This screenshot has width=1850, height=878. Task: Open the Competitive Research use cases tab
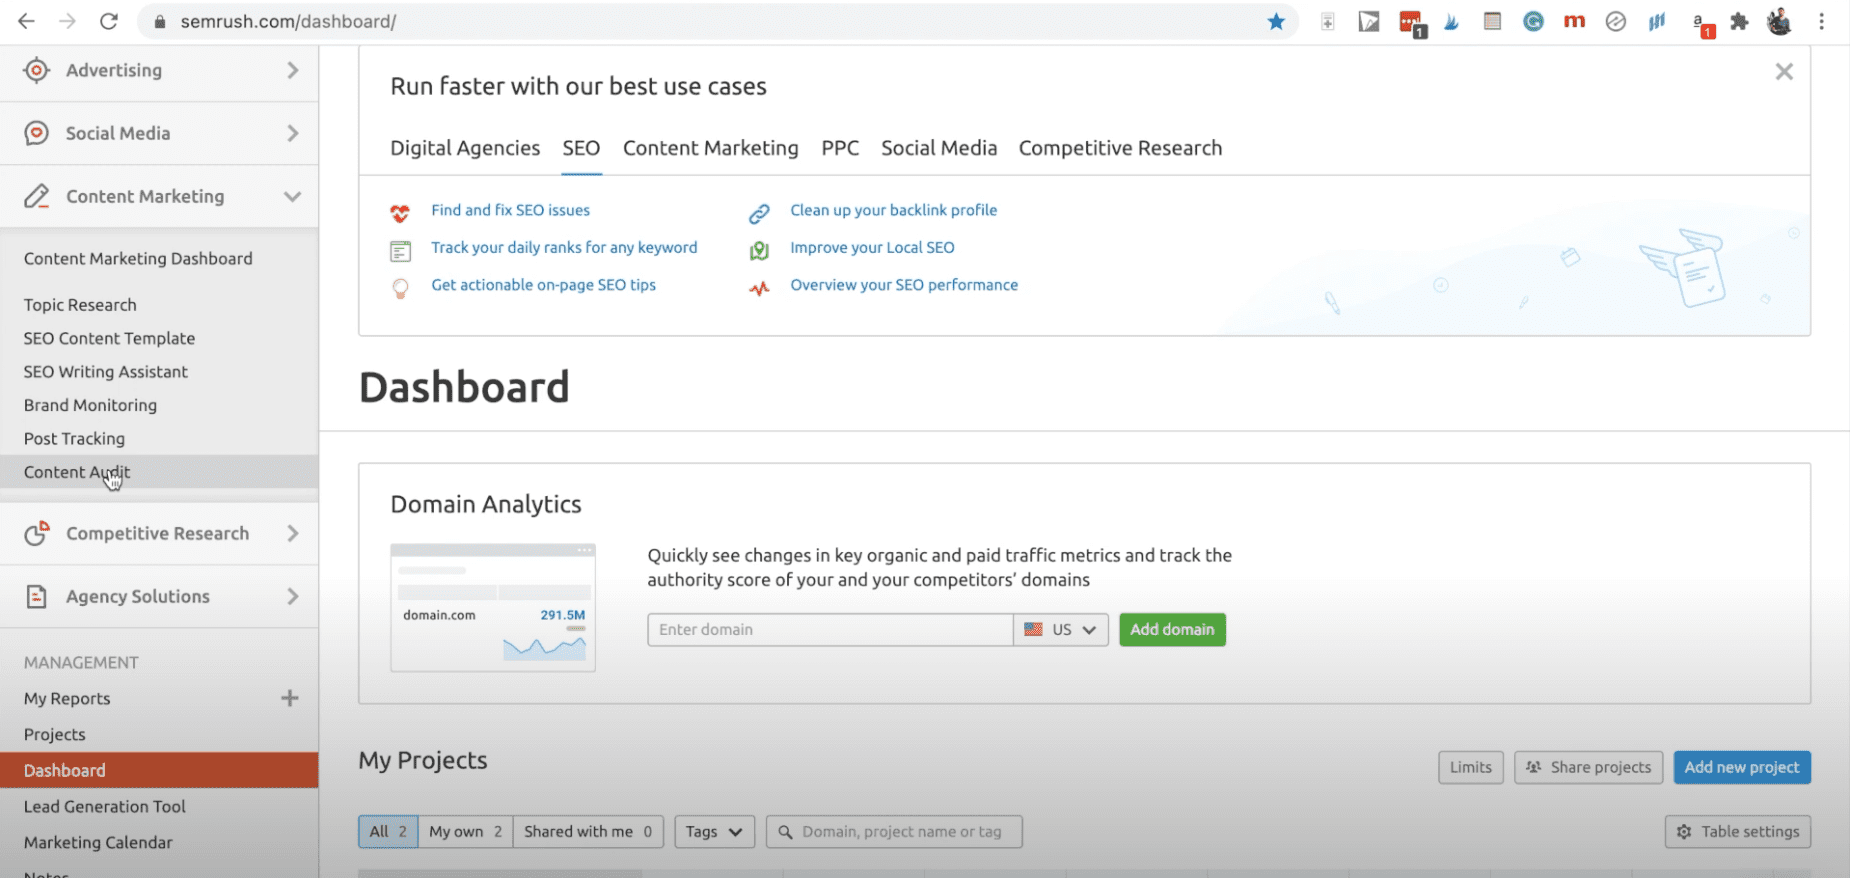tap(1120, 148)
